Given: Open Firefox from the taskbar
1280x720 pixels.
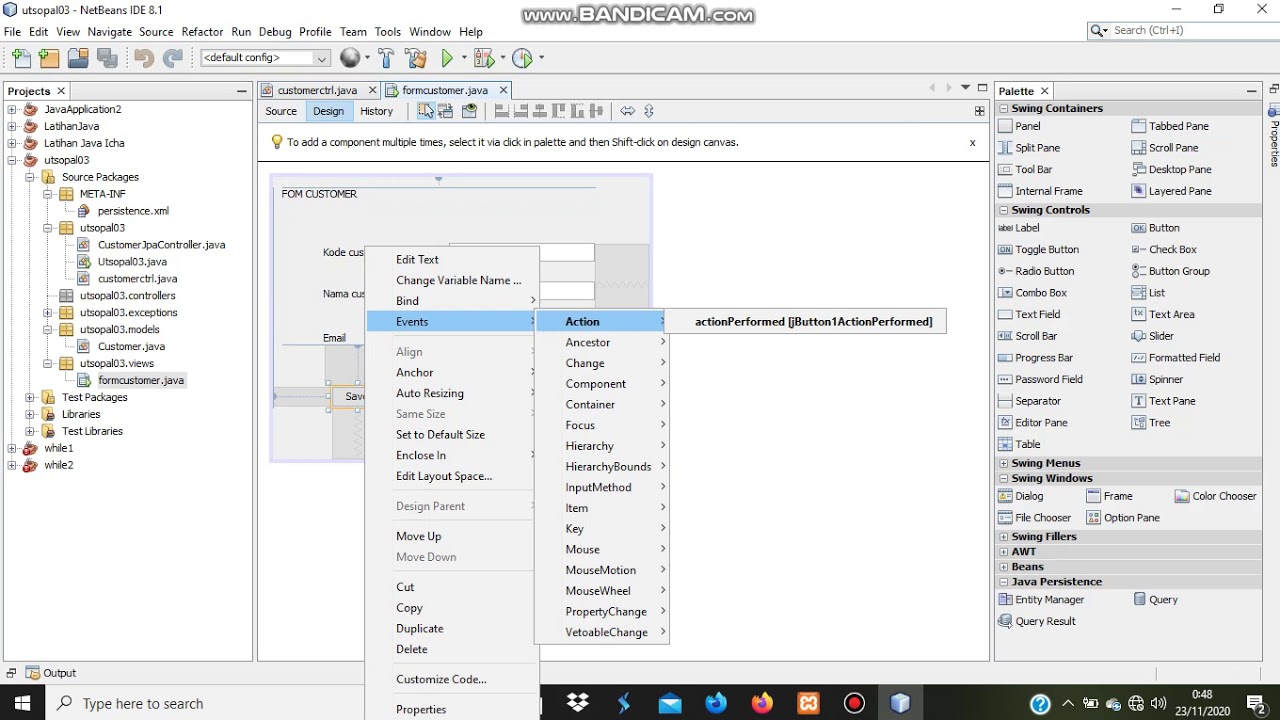Looking at the screenshot, I should pyautogui.click(x=762, y=703).
